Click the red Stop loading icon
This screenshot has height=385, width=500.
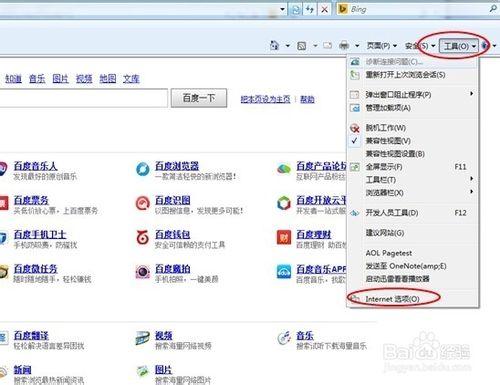point(324,10)
